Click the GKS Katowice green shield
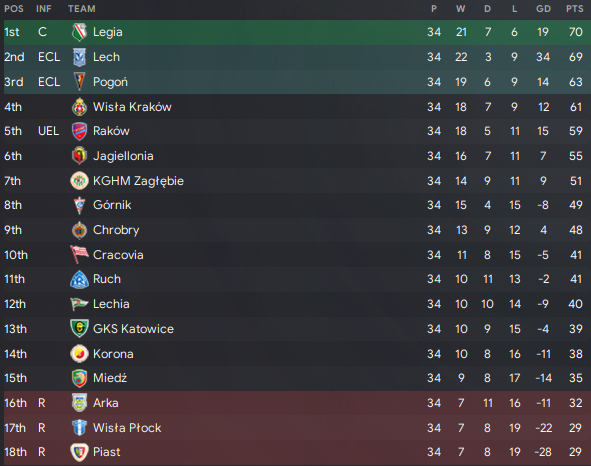The height and width of the screenshot is (466, 591). pos(79,328)
